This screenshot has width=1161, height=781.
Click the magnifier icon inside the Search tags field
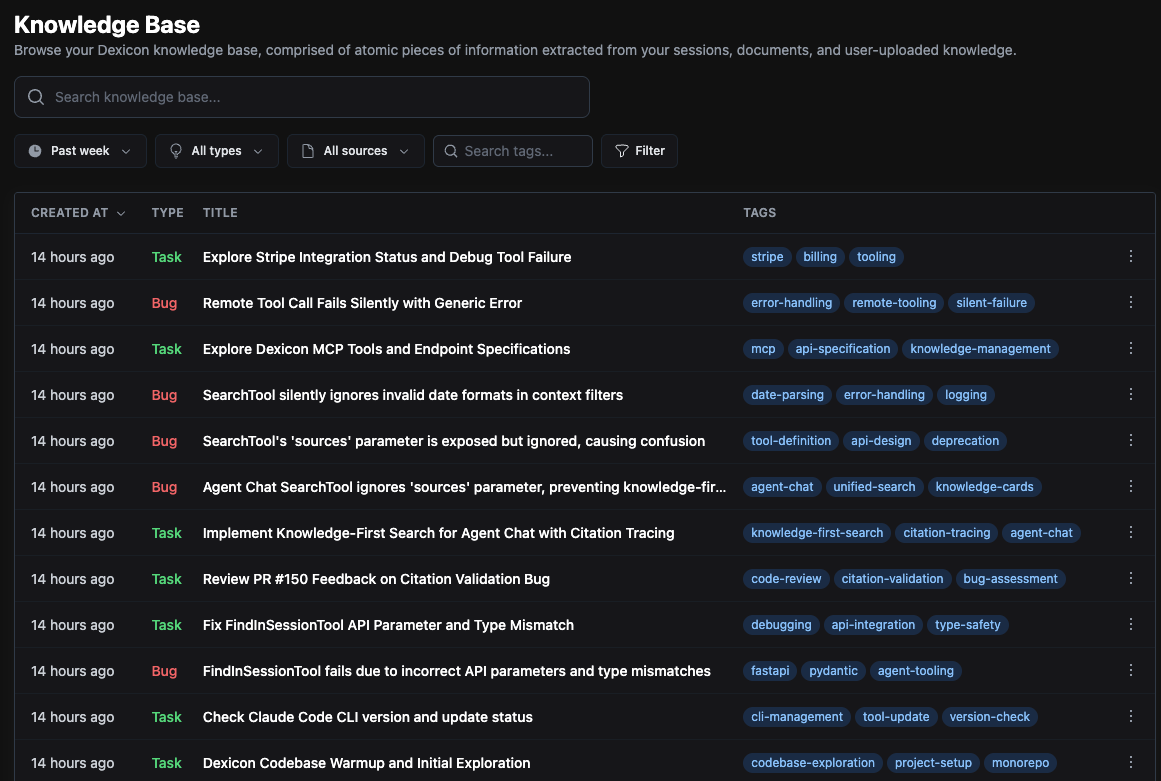pyautogui.click(x=450, y=150)
